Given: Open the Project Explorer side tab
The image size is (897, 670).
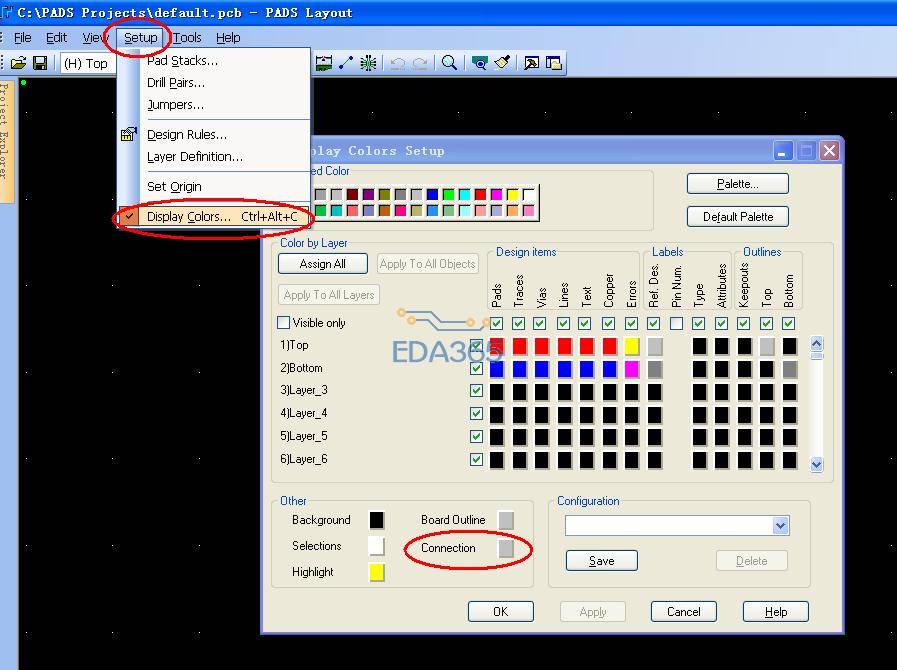Looking at the screenshot, I should click(6, 140).
